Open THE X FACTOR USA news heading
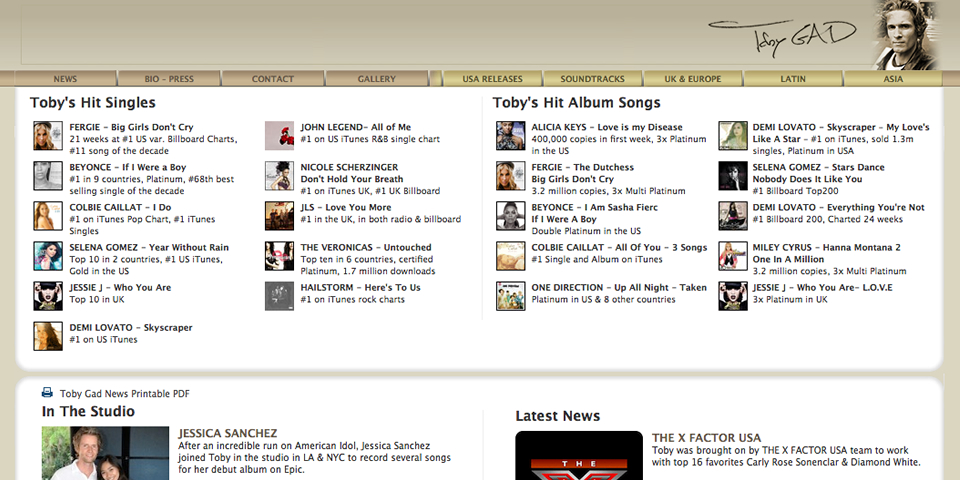Image resolution: width=960 pixels, height=480 pixels. pyautogui.click(x=707, y=438)
